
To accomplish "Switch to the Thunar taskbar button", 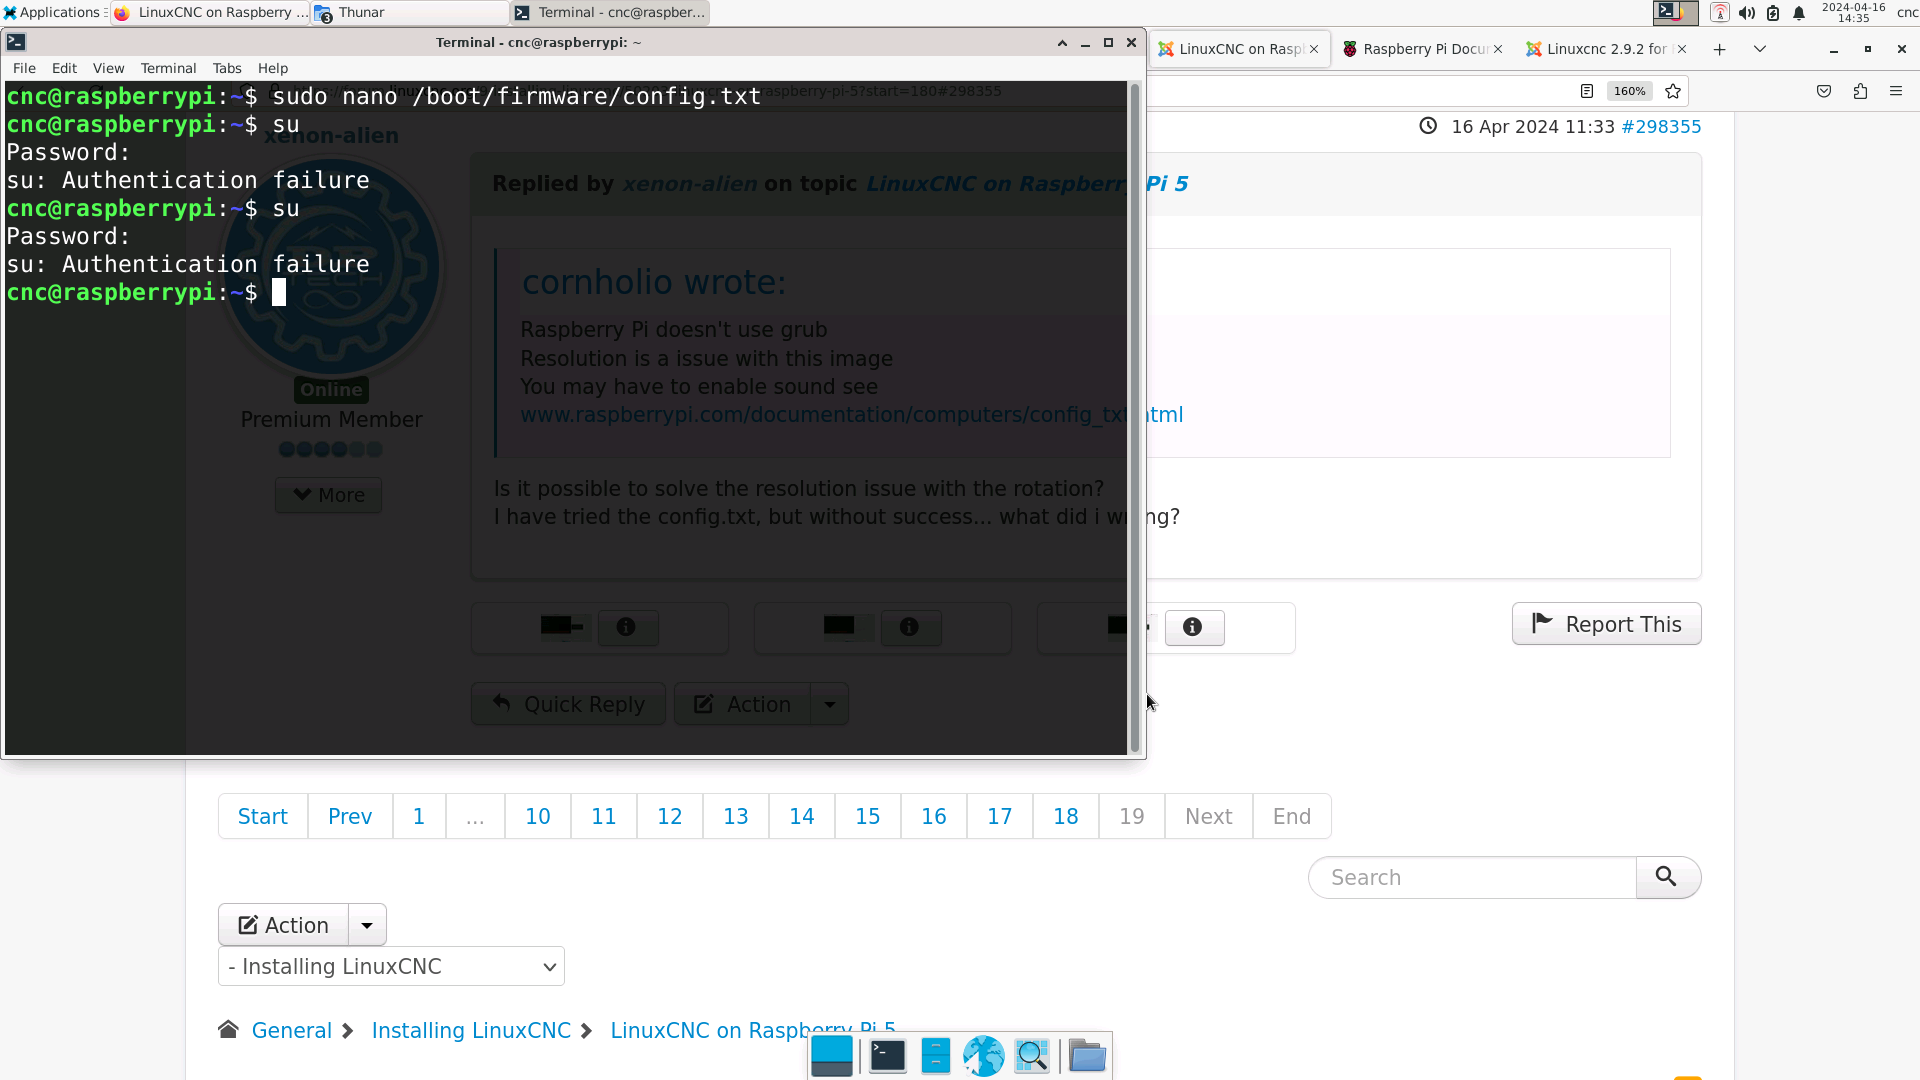I will (x=410, y=12).
